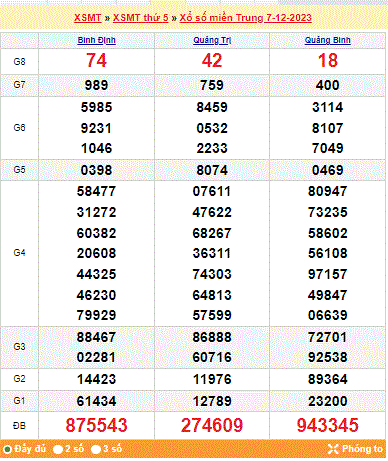Click the G1 number 61434
The height and width of the screenshot is (461, 388).
(x=96, y=401)
